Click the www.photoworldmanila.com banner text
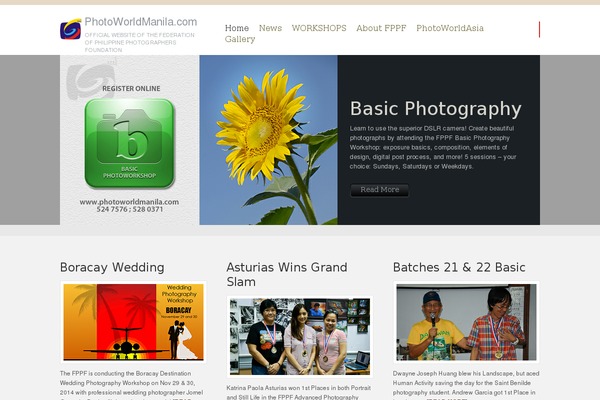The image size is (600, 400). coord(129,202)
